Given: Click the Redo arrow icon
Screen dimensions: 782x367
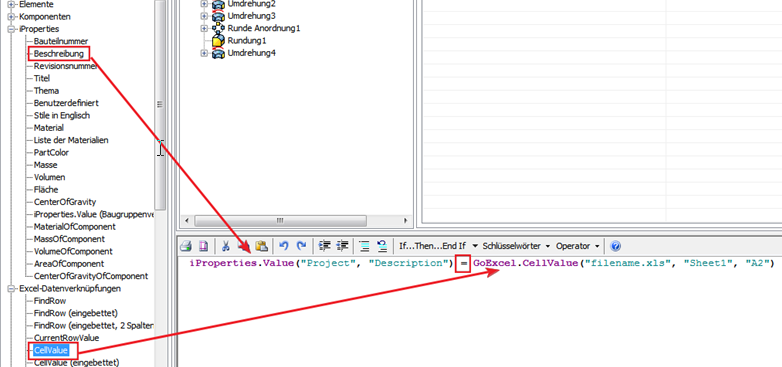Looking at the screenshot, I should (x=301, y=246).
